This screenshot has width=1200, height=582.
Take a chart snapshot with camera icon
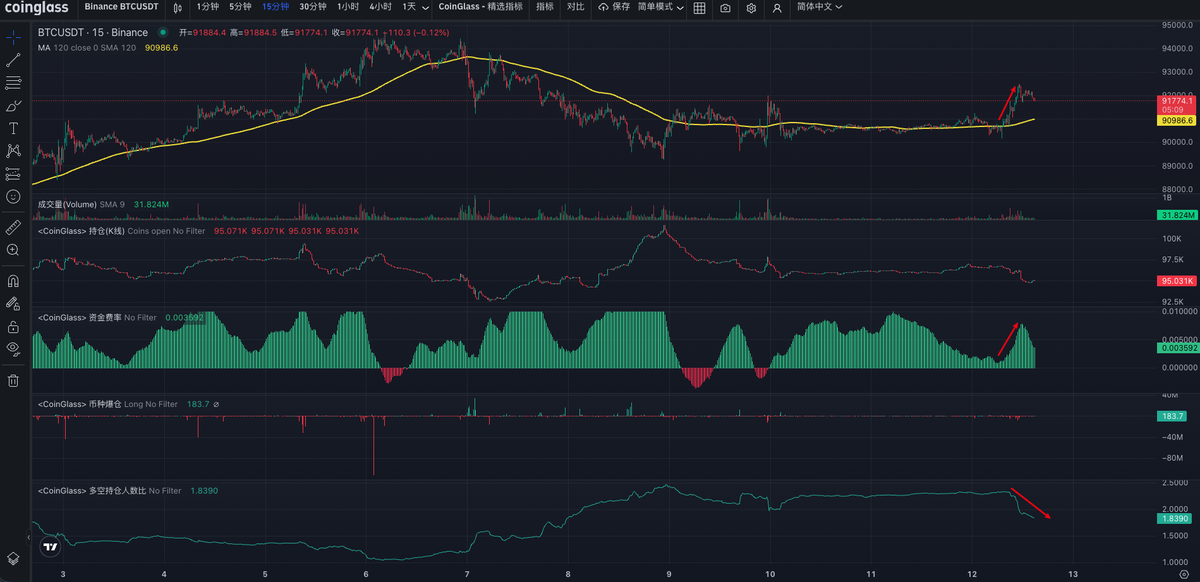(725, 8)
